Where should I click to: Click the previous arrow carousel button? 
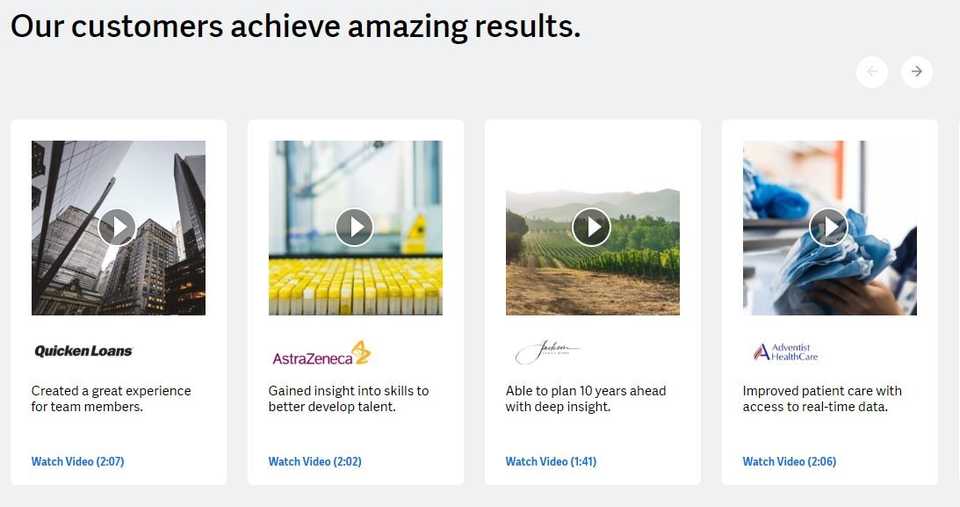click(x=872, y=72)
